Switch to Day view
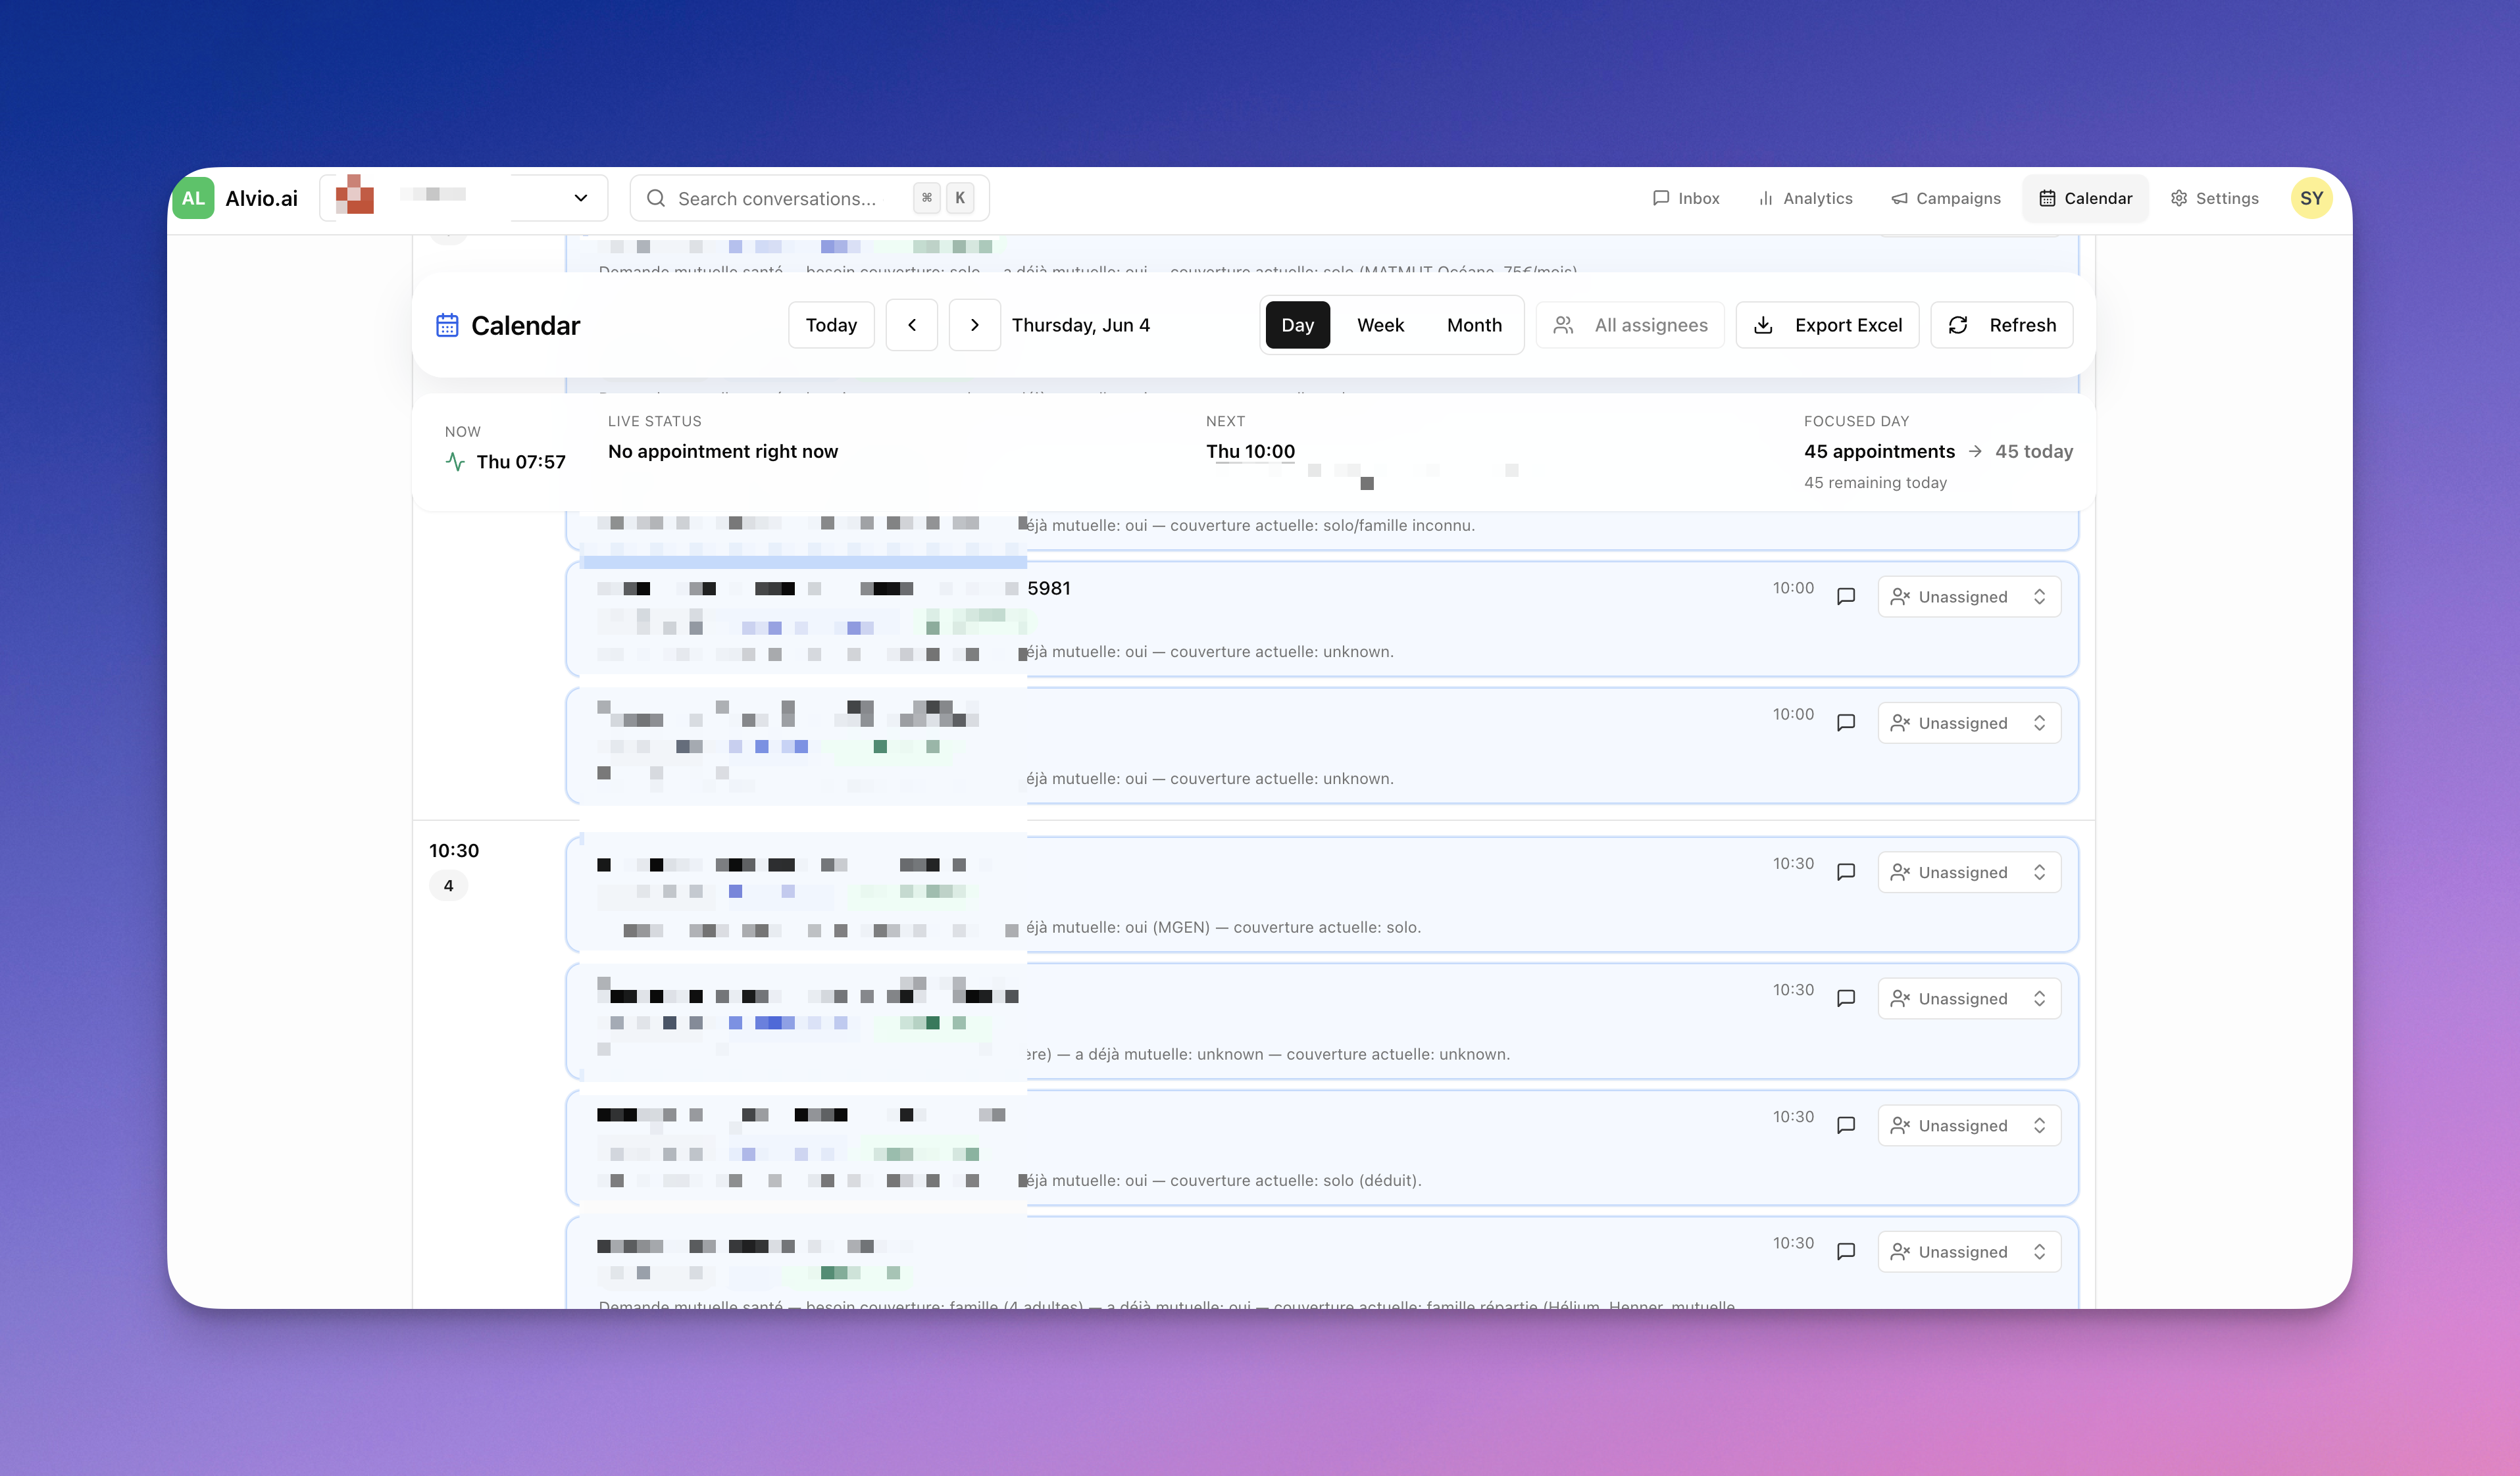The image size is (2520, 1476). 1297,325
